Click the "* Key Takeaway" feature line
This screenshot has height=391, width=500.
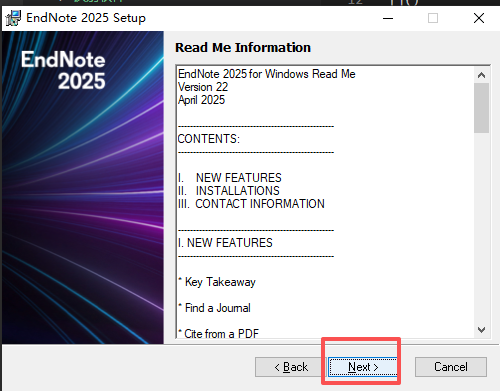(217, 282)
